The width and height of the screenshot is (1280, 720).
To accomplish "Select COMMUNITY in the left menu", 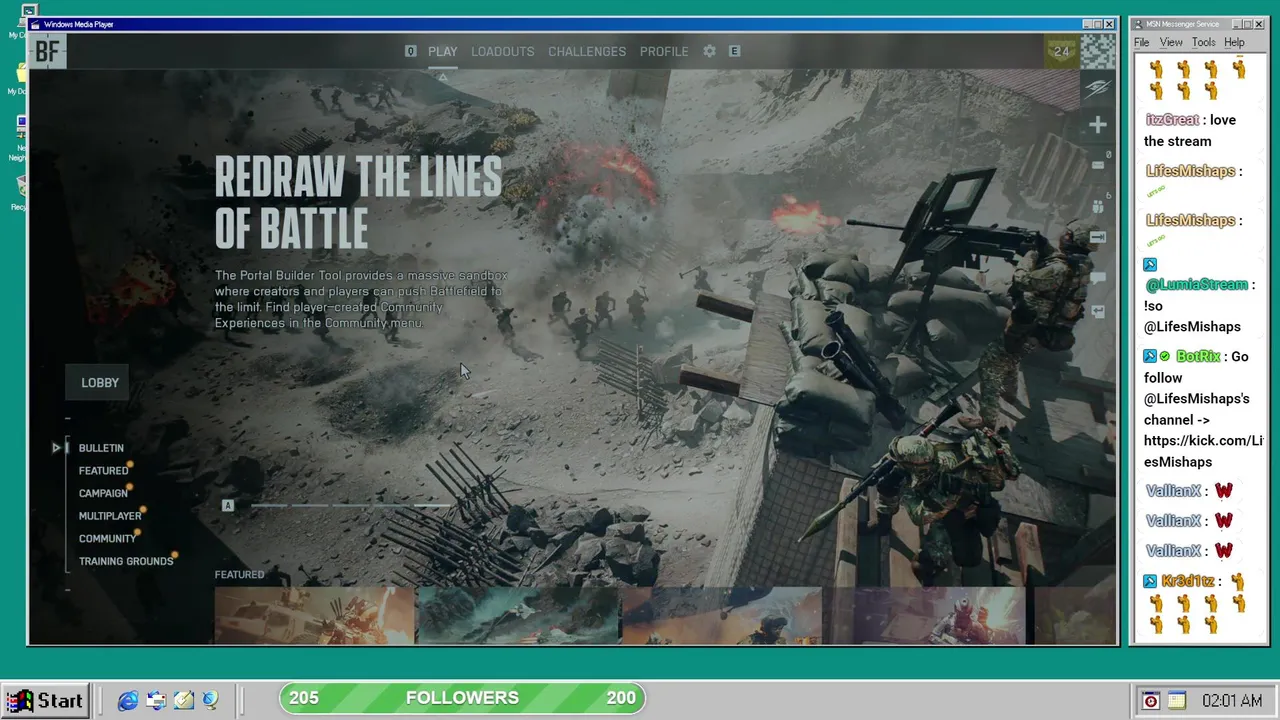I will pyautogui.click(x=107, y=539).
